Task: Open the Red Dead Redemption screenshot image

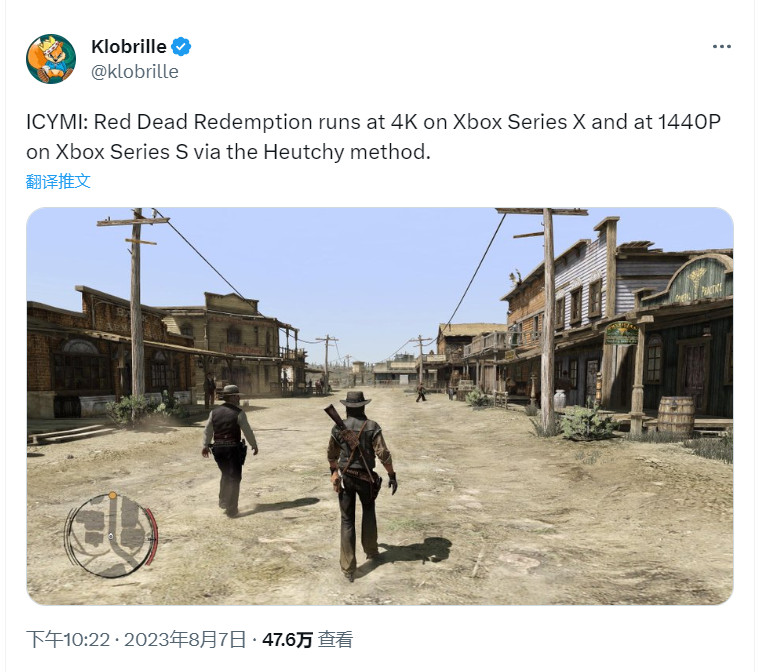Action: coord(380,406)
